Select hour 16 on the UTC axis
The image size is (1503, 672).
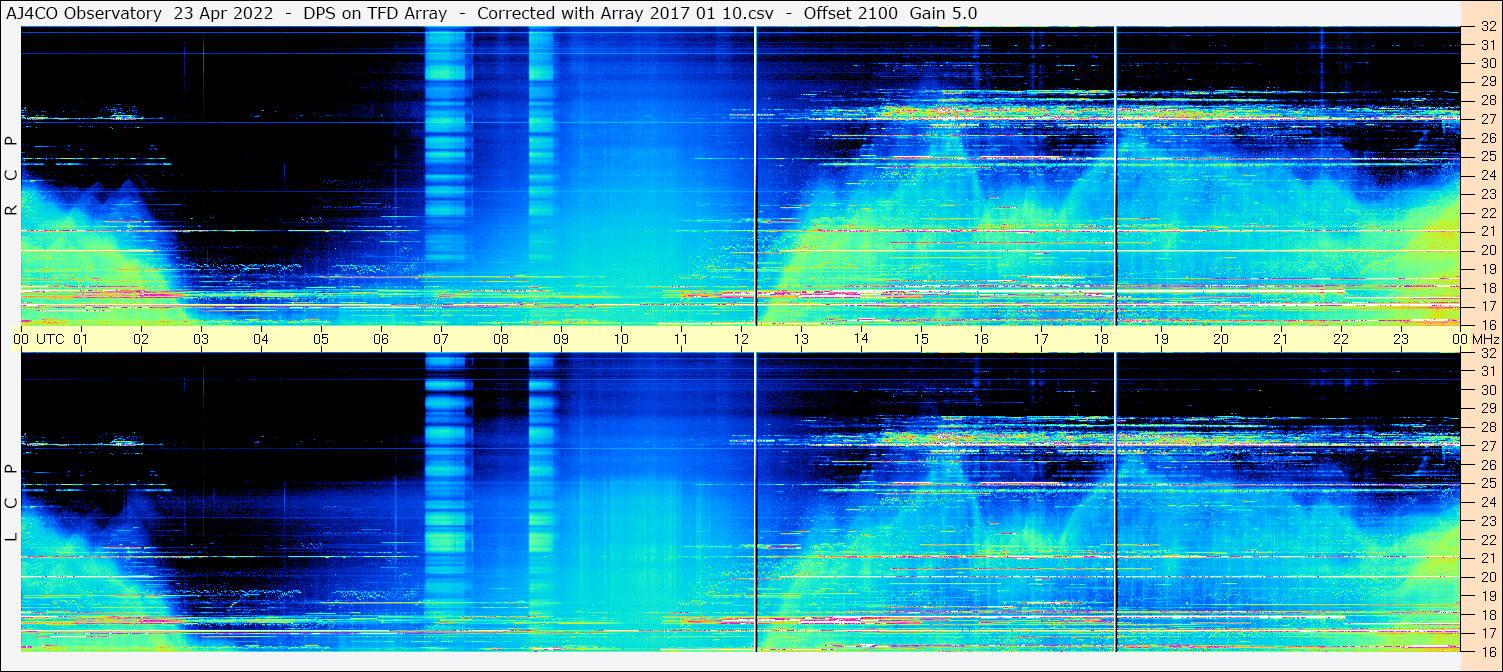(981, 339)
